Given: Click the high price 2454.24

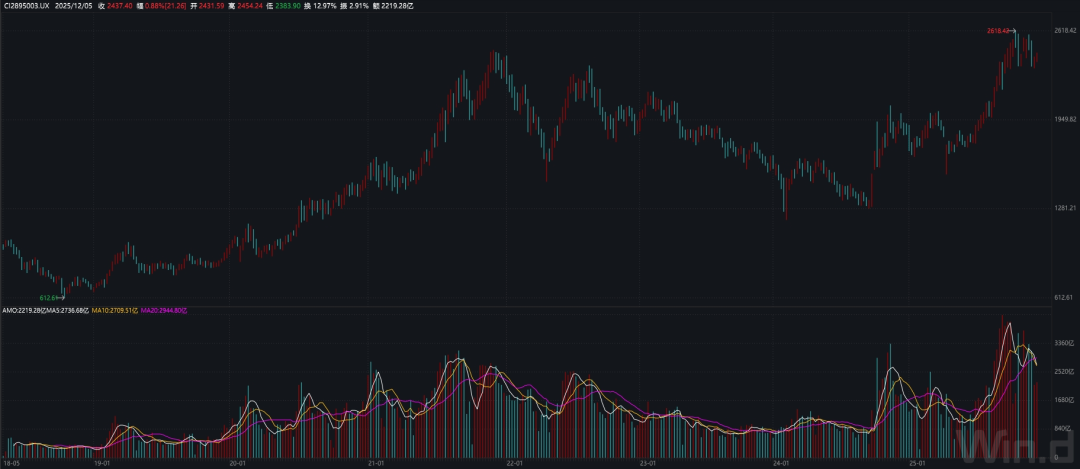Looking at the screenshot, I should pyautogui.click(x=250, y=5).
